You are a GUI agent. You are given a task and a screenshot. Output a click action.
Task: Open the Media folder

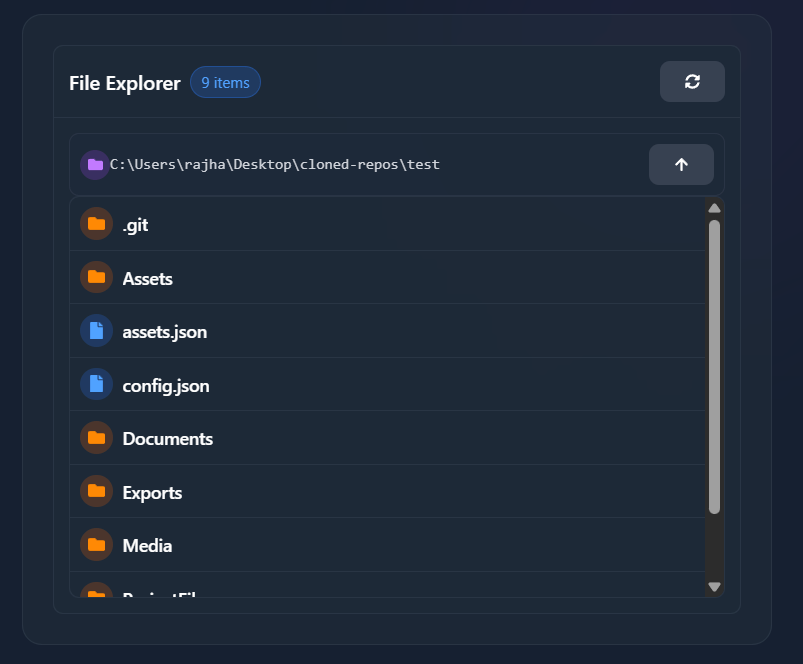pyautogui.click(x=147, y=546)
